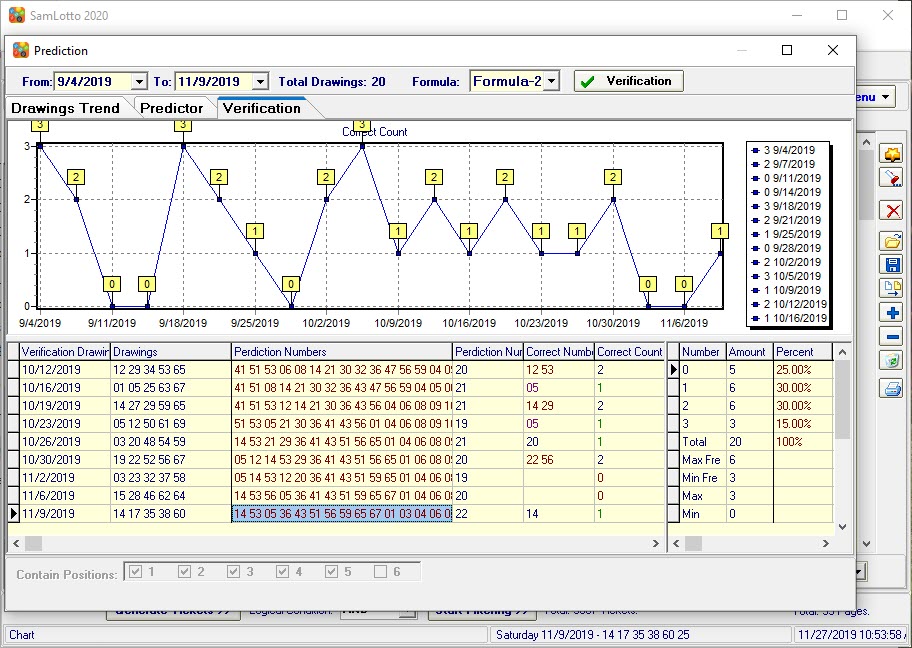
Task: Click the legend entry 3 9/4/2019
Action: coord(783,150)
